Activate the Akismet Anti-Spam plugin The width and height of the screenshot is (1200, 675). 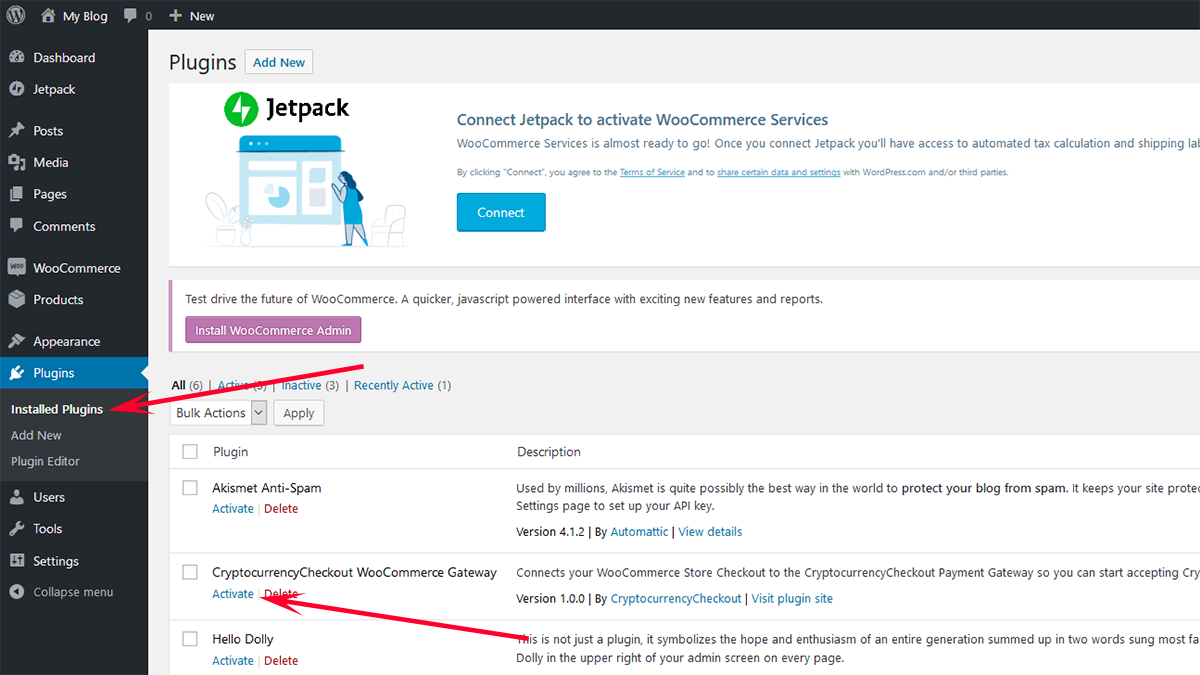coord(233,508)
